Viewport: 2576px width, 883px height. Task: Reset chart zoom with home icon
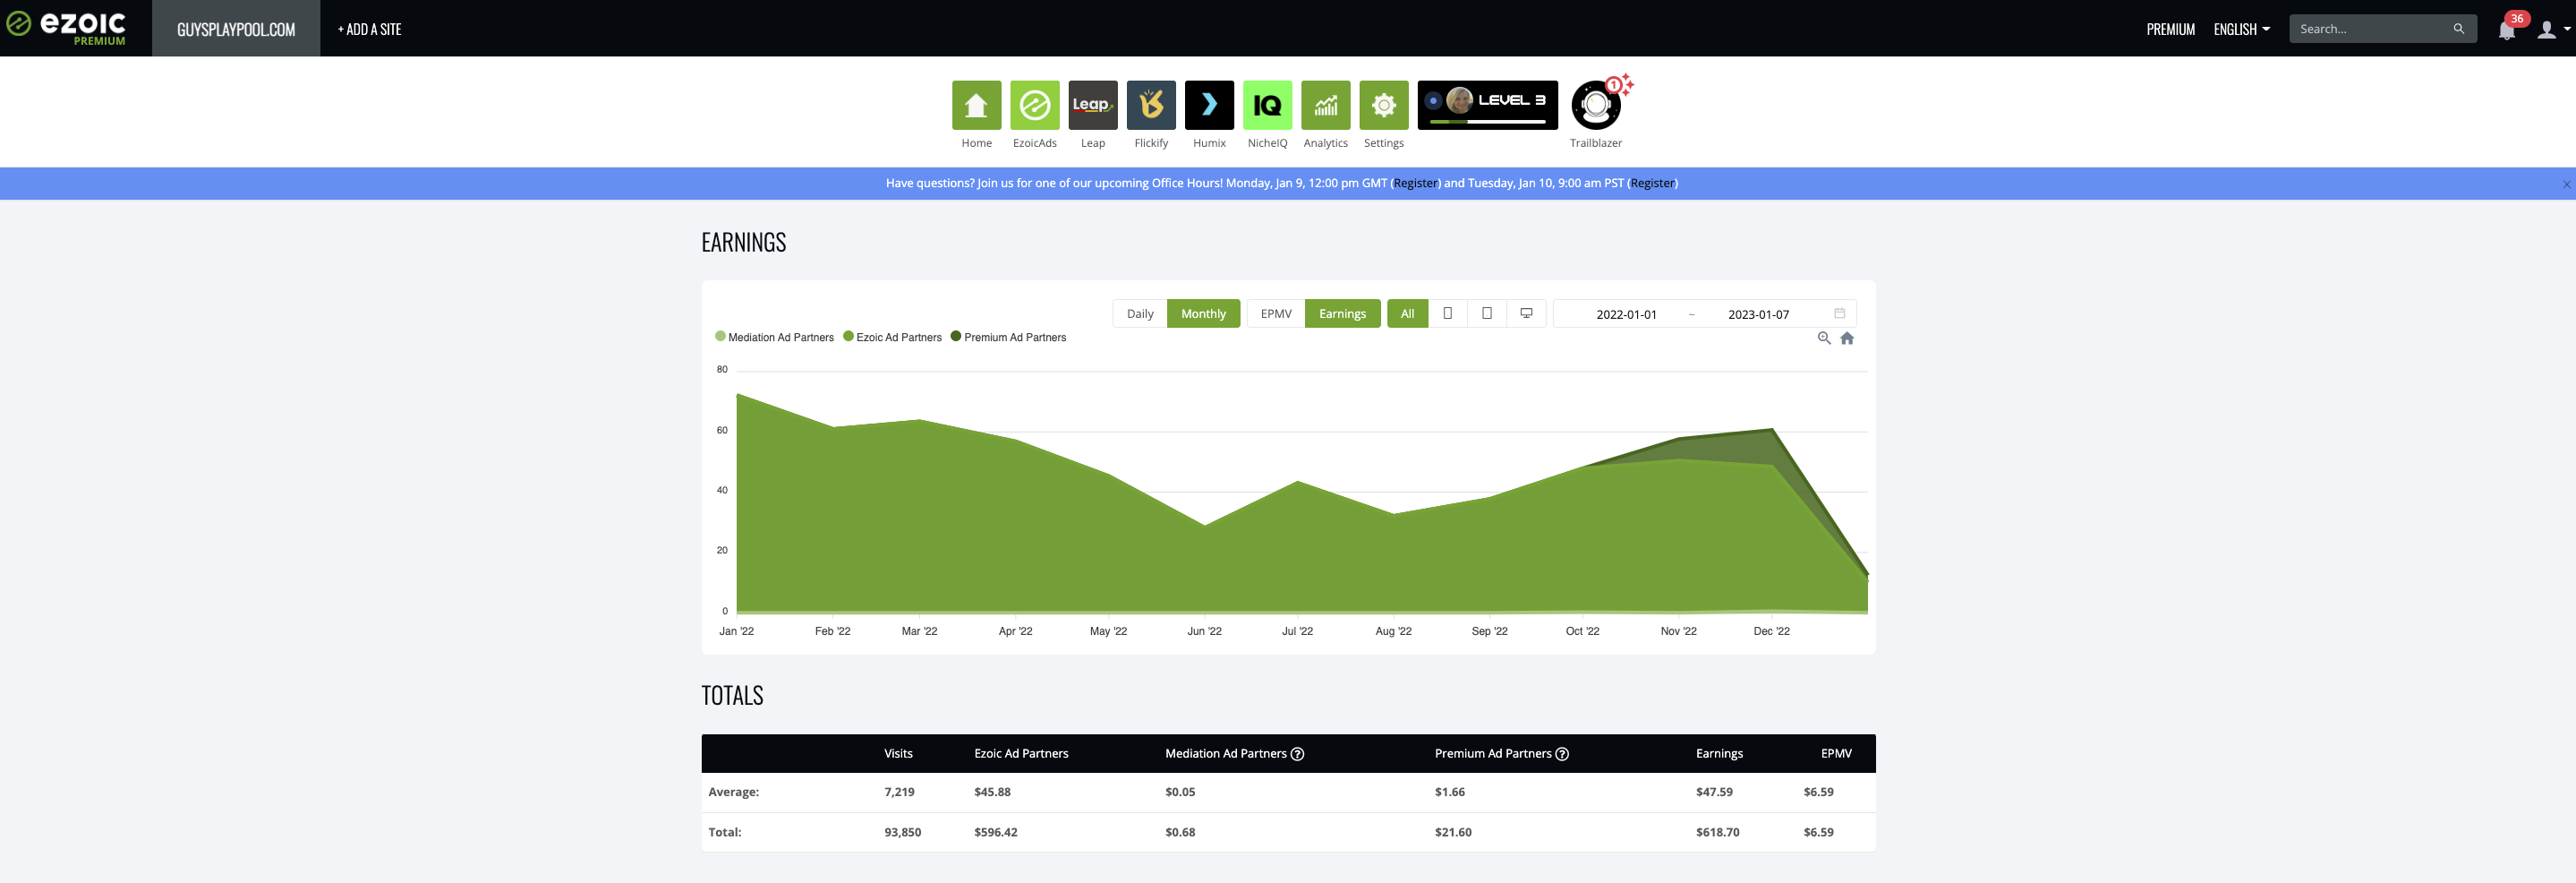1847,339
